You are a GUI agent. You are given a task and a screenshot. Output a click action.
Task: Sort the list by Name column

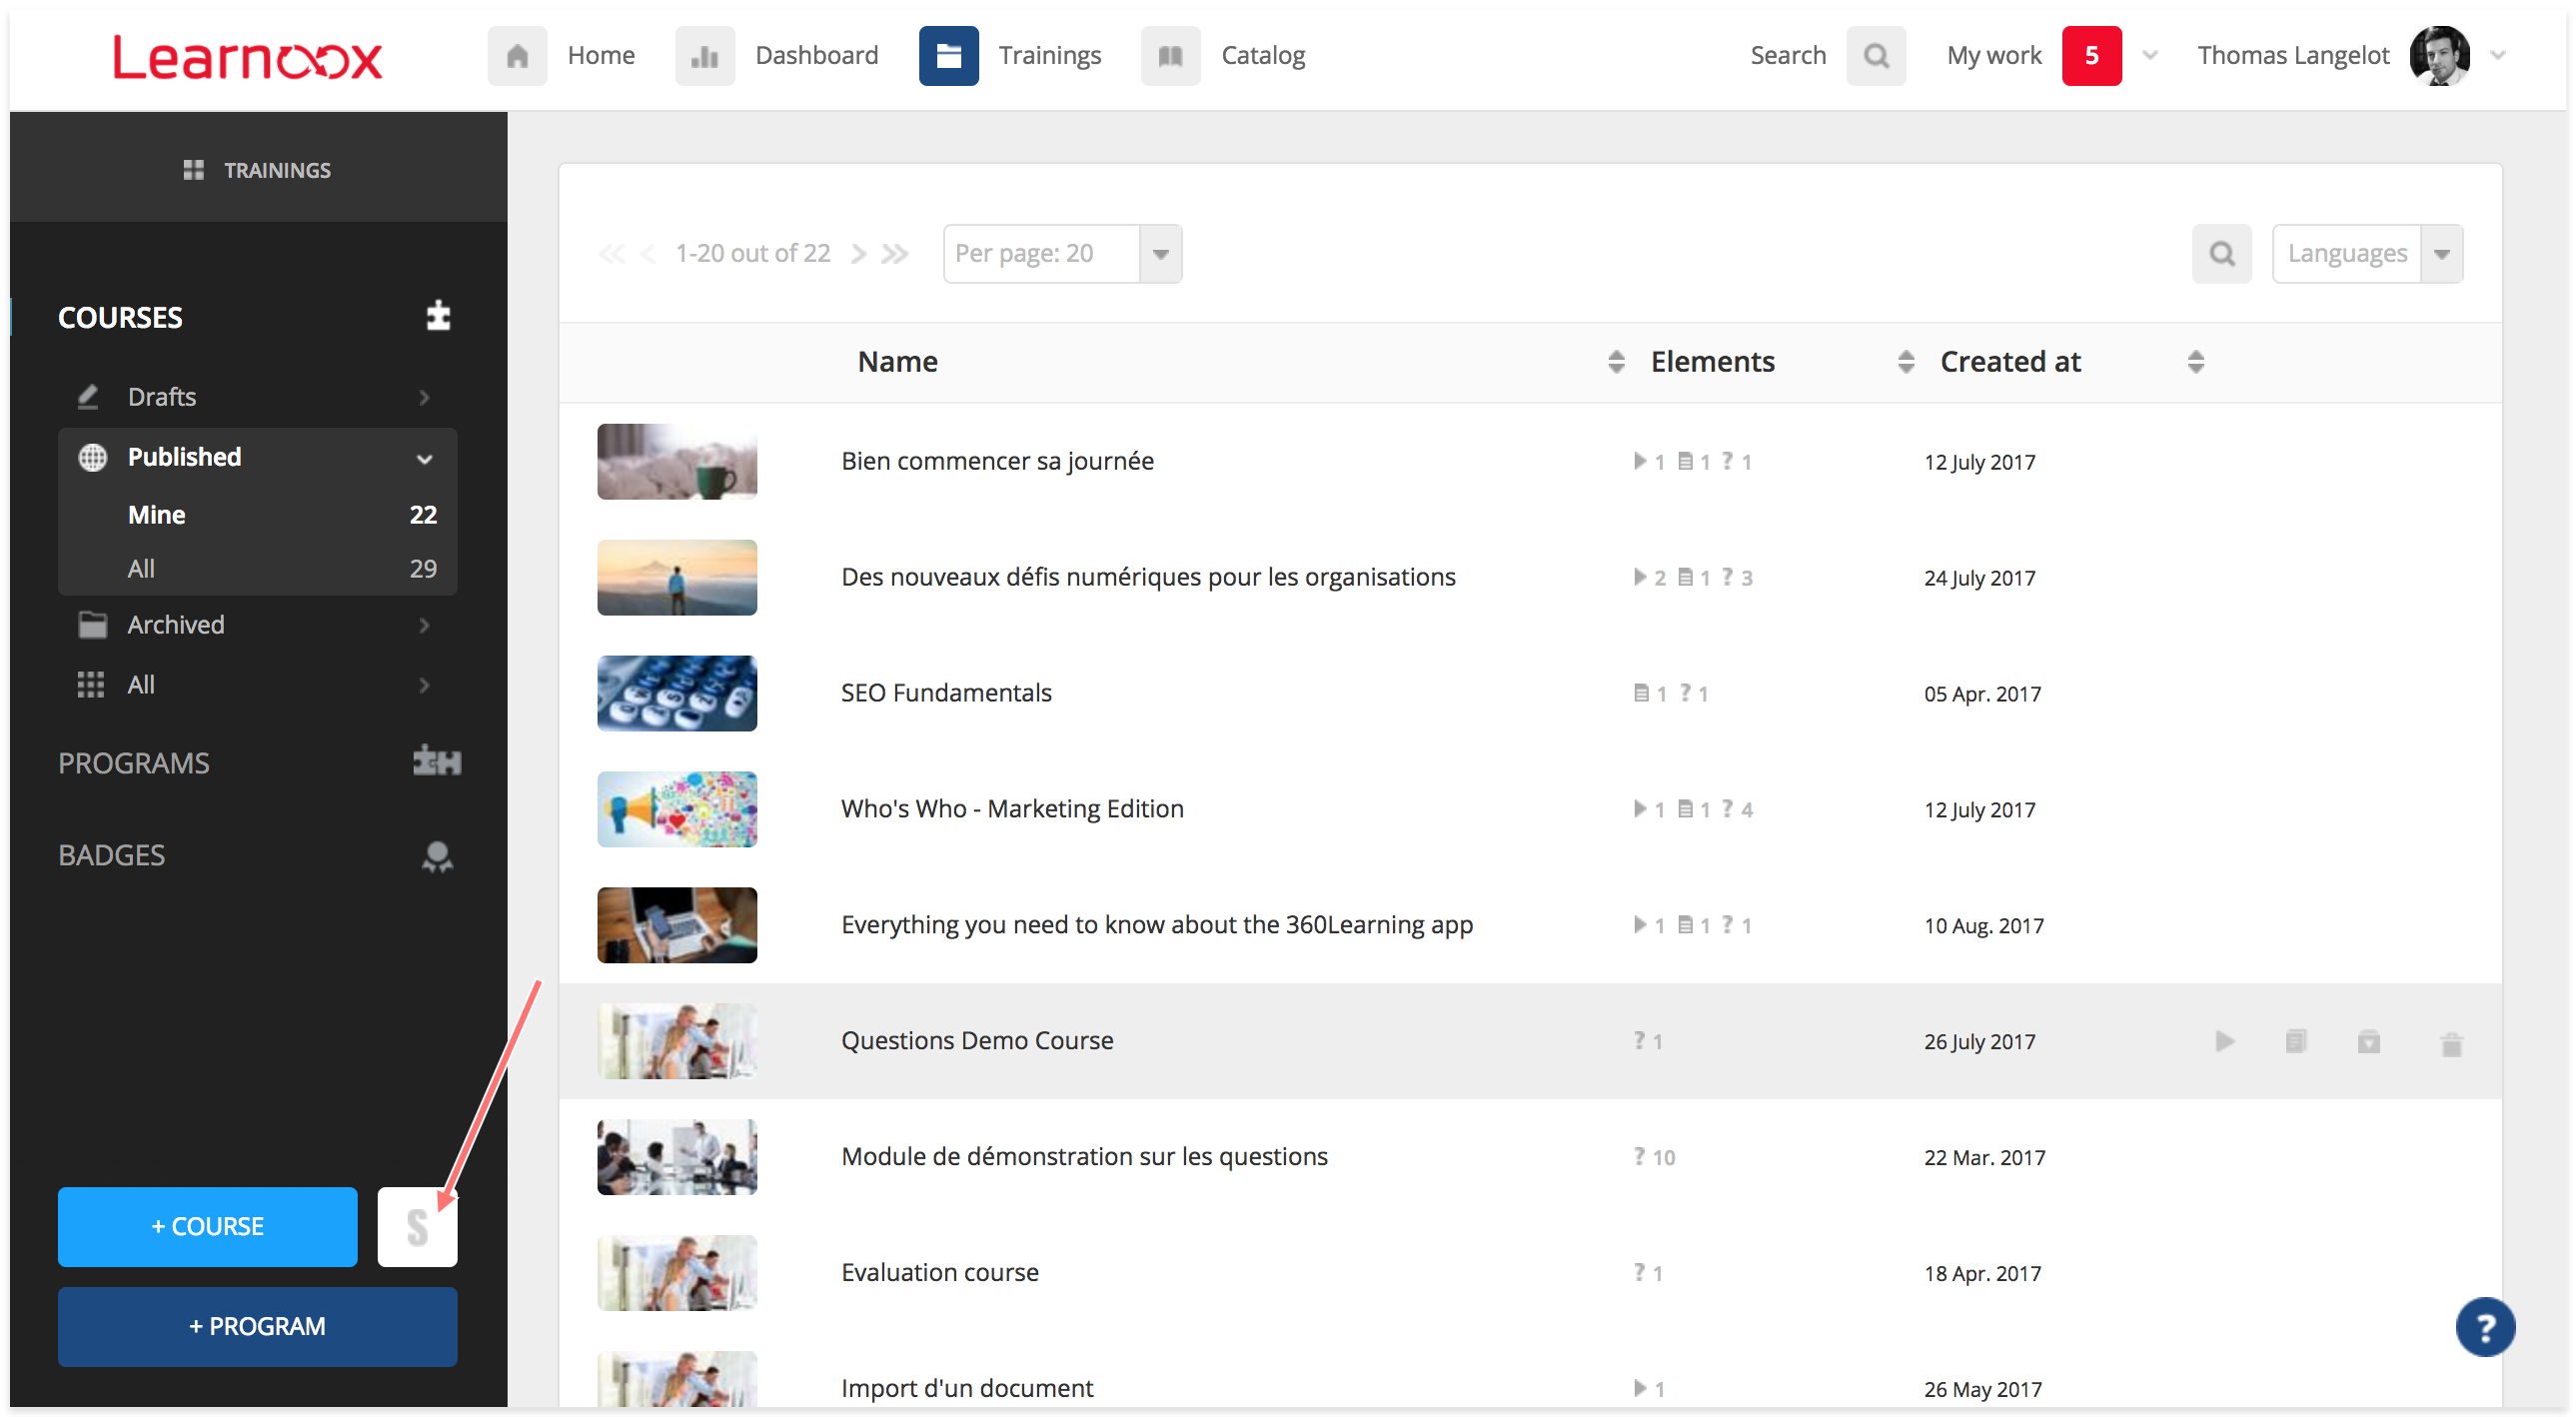[x=1616, y=362]
